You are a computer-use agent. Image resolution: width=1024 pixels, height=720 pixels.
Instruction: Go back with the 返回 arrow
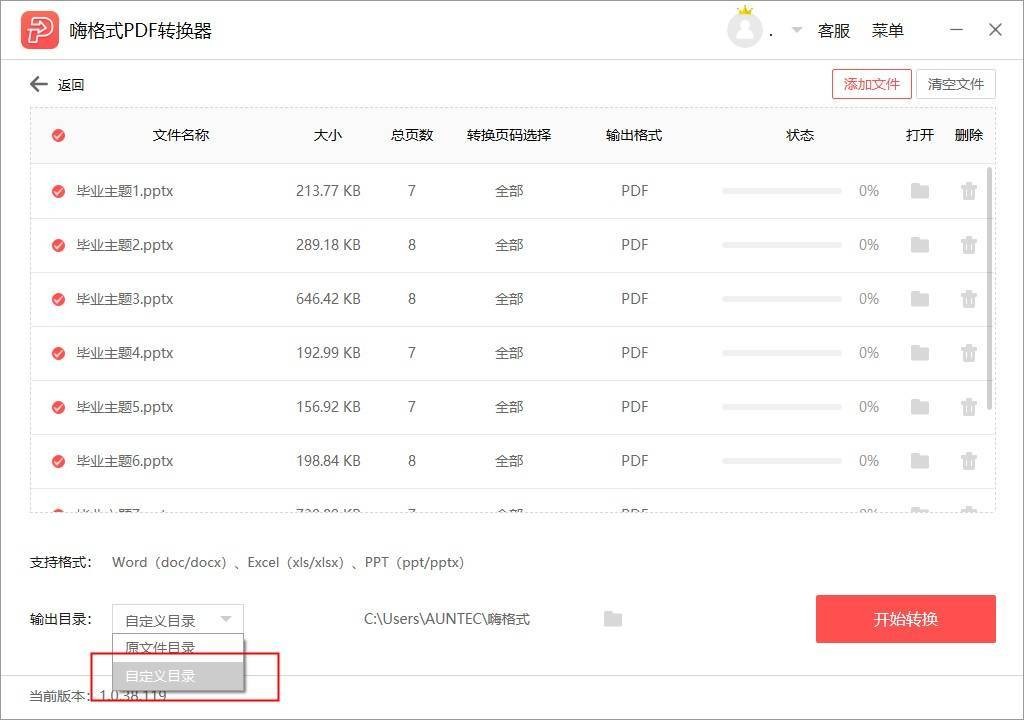[39, 84]
